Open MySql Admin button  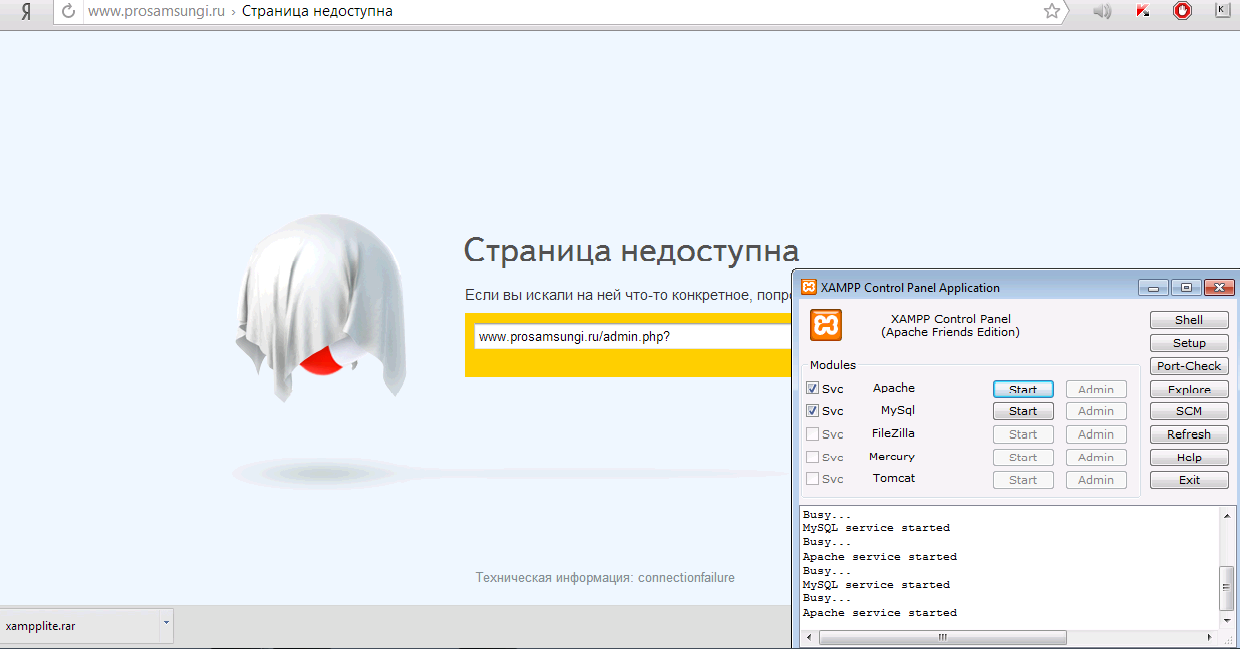[x=1096, y=411]
